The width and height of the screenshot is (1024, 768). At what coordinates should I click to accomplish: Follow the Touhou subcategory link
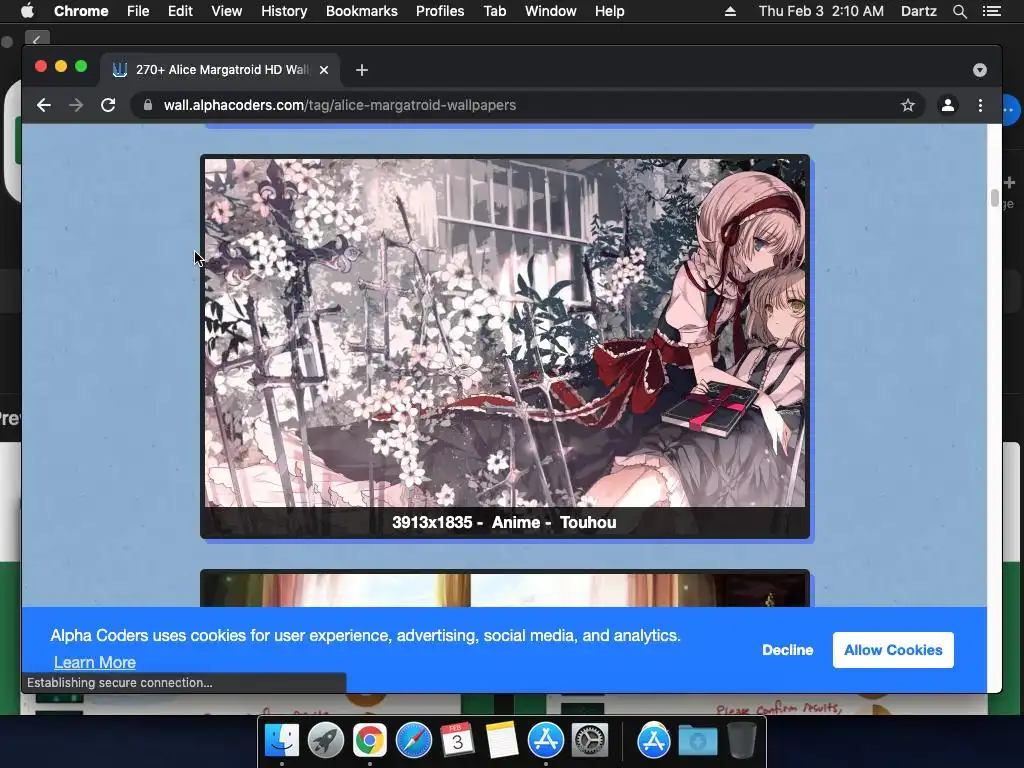pyautogui.click(x=588, y=522)
